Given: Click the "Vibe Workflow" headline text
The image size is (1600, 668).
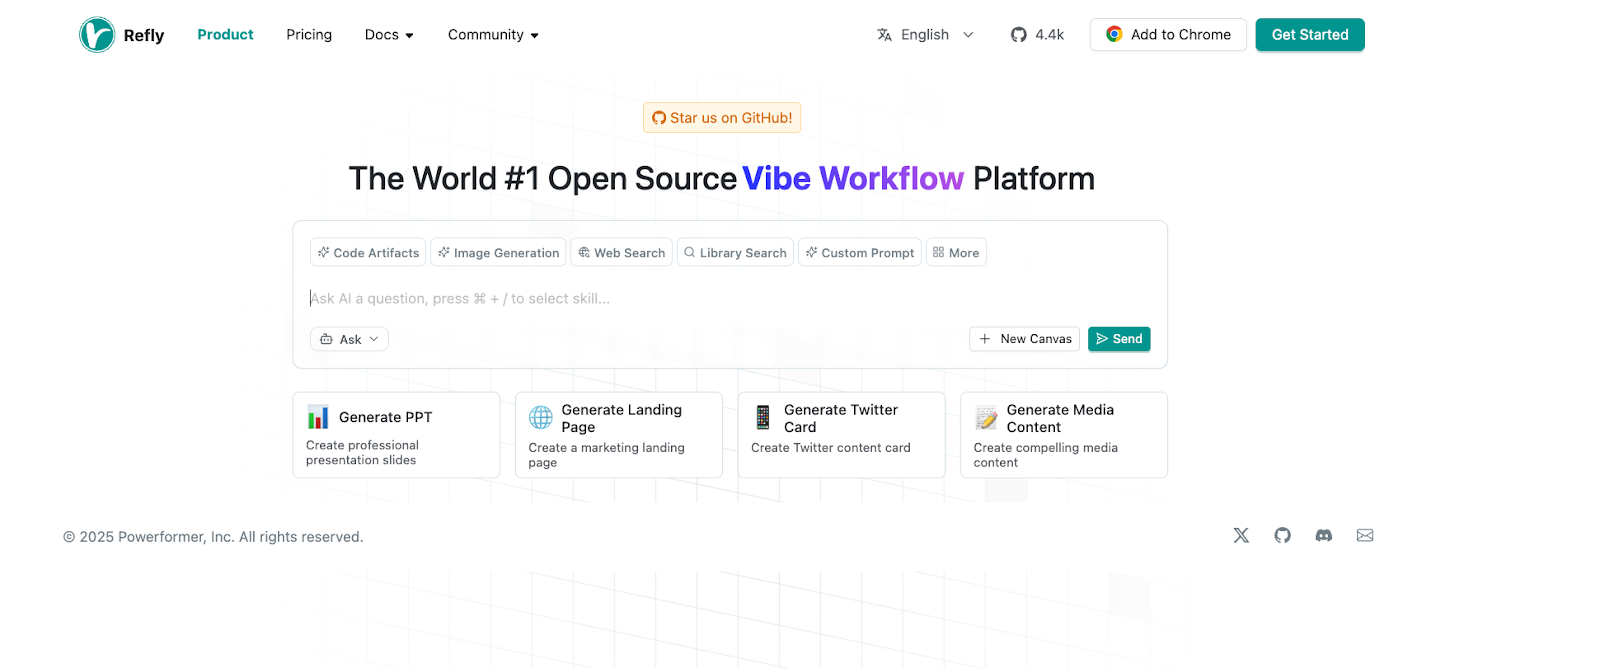Looking at the screenshot, I should pyautogui.click(x=853, y=178).
